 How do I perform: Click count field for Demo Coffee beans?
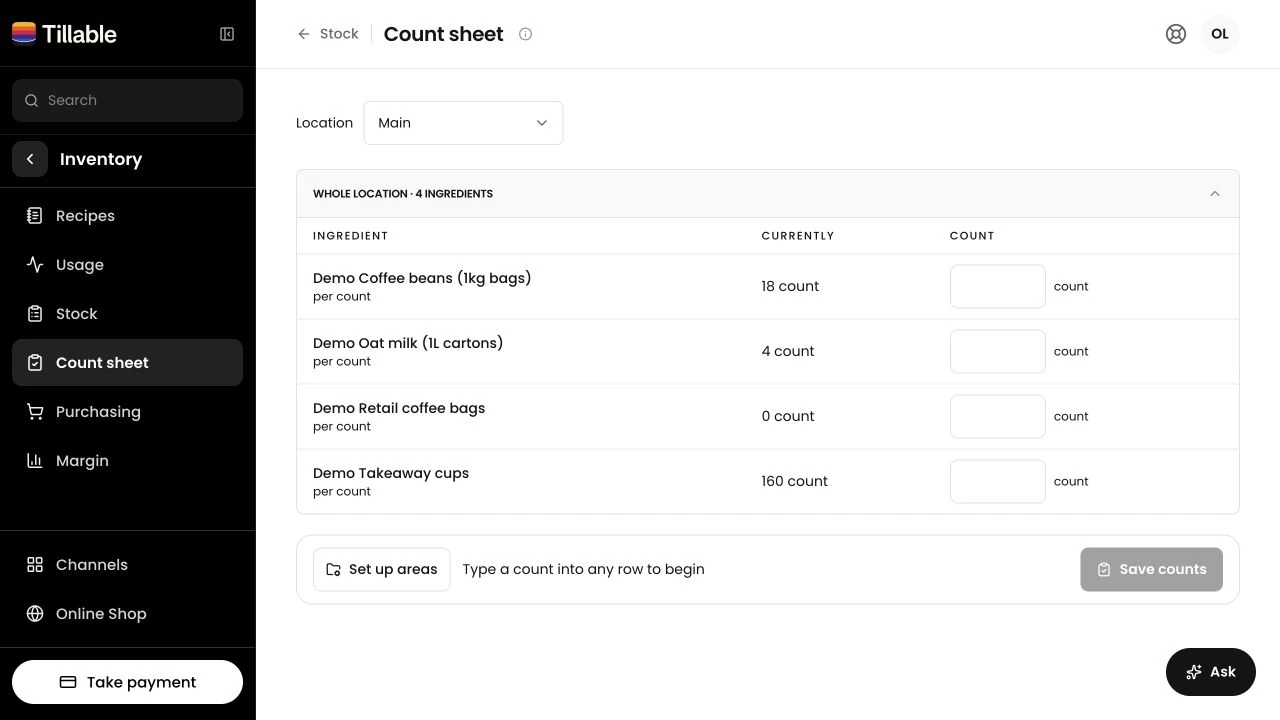coord(997,287)
